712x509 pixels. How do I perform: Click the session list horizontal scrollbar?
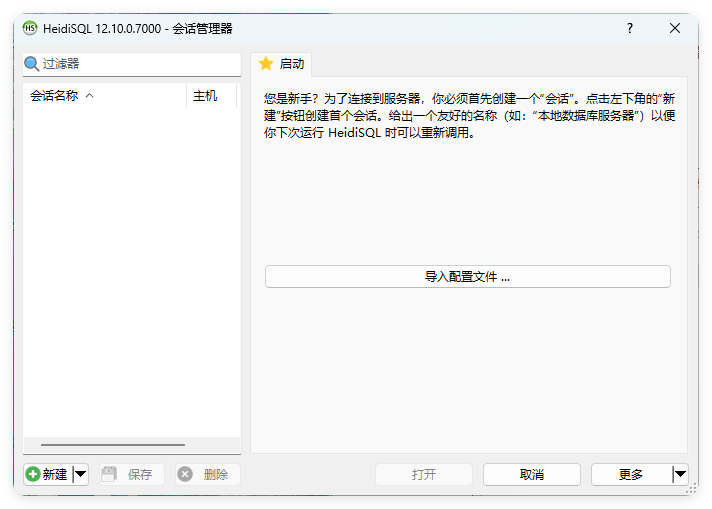click(x=112, y=445)
